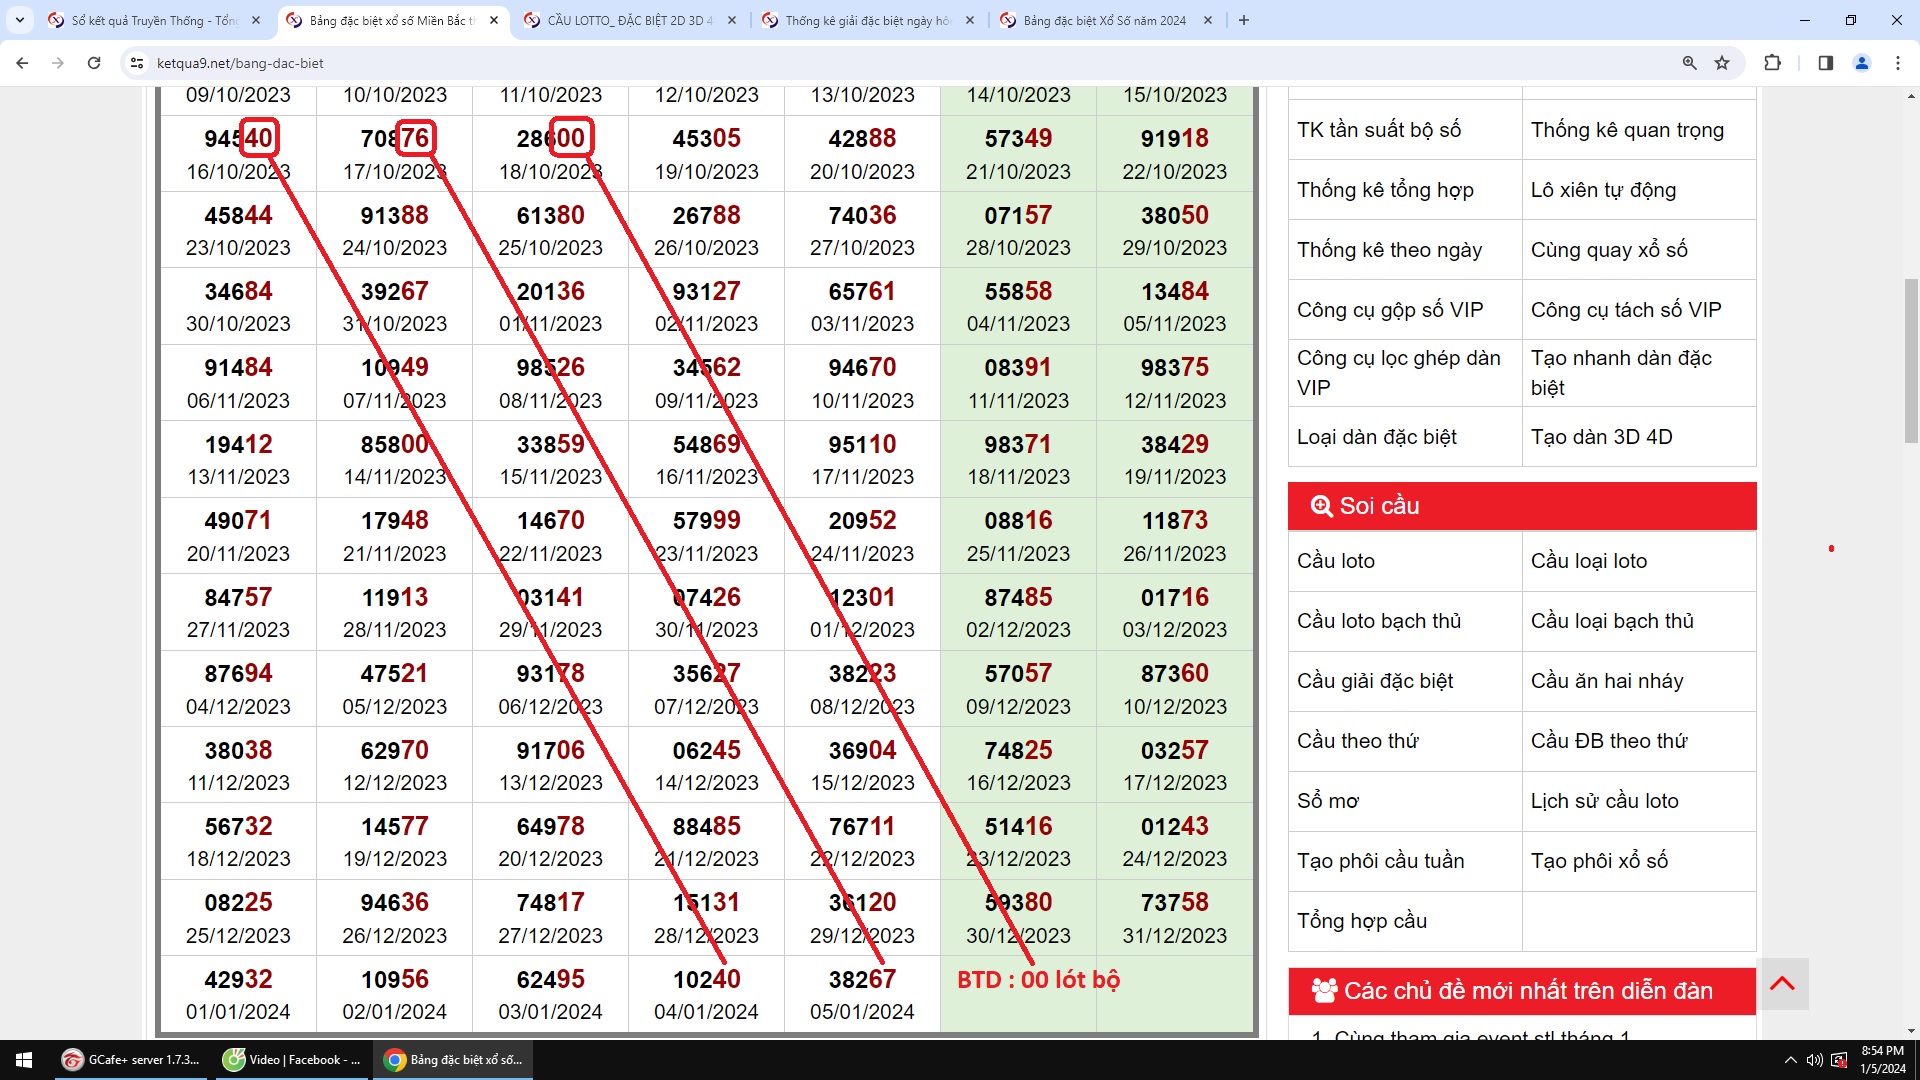Screen dimensions: 1920x1080
Task: Open the Windows Start menu
Action: point(24,1060)
